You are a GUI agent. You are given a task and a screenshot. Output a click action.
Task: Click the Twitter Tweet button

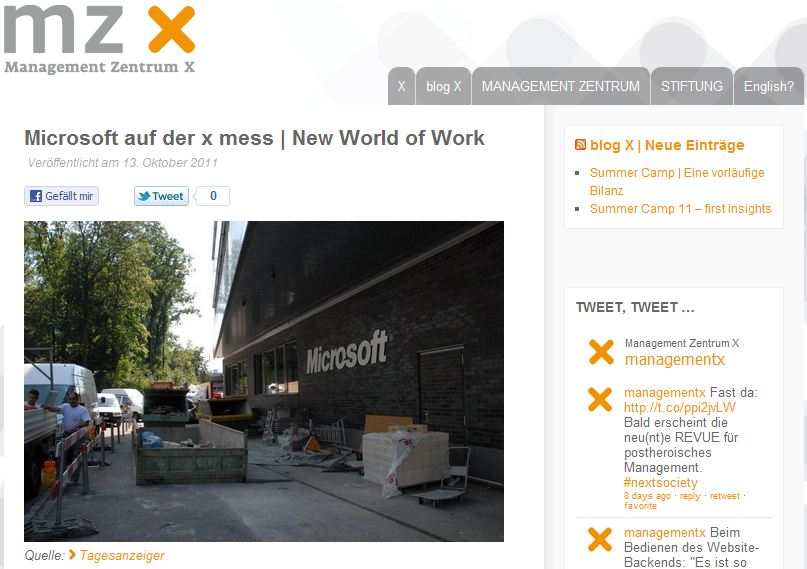[162, 196]
